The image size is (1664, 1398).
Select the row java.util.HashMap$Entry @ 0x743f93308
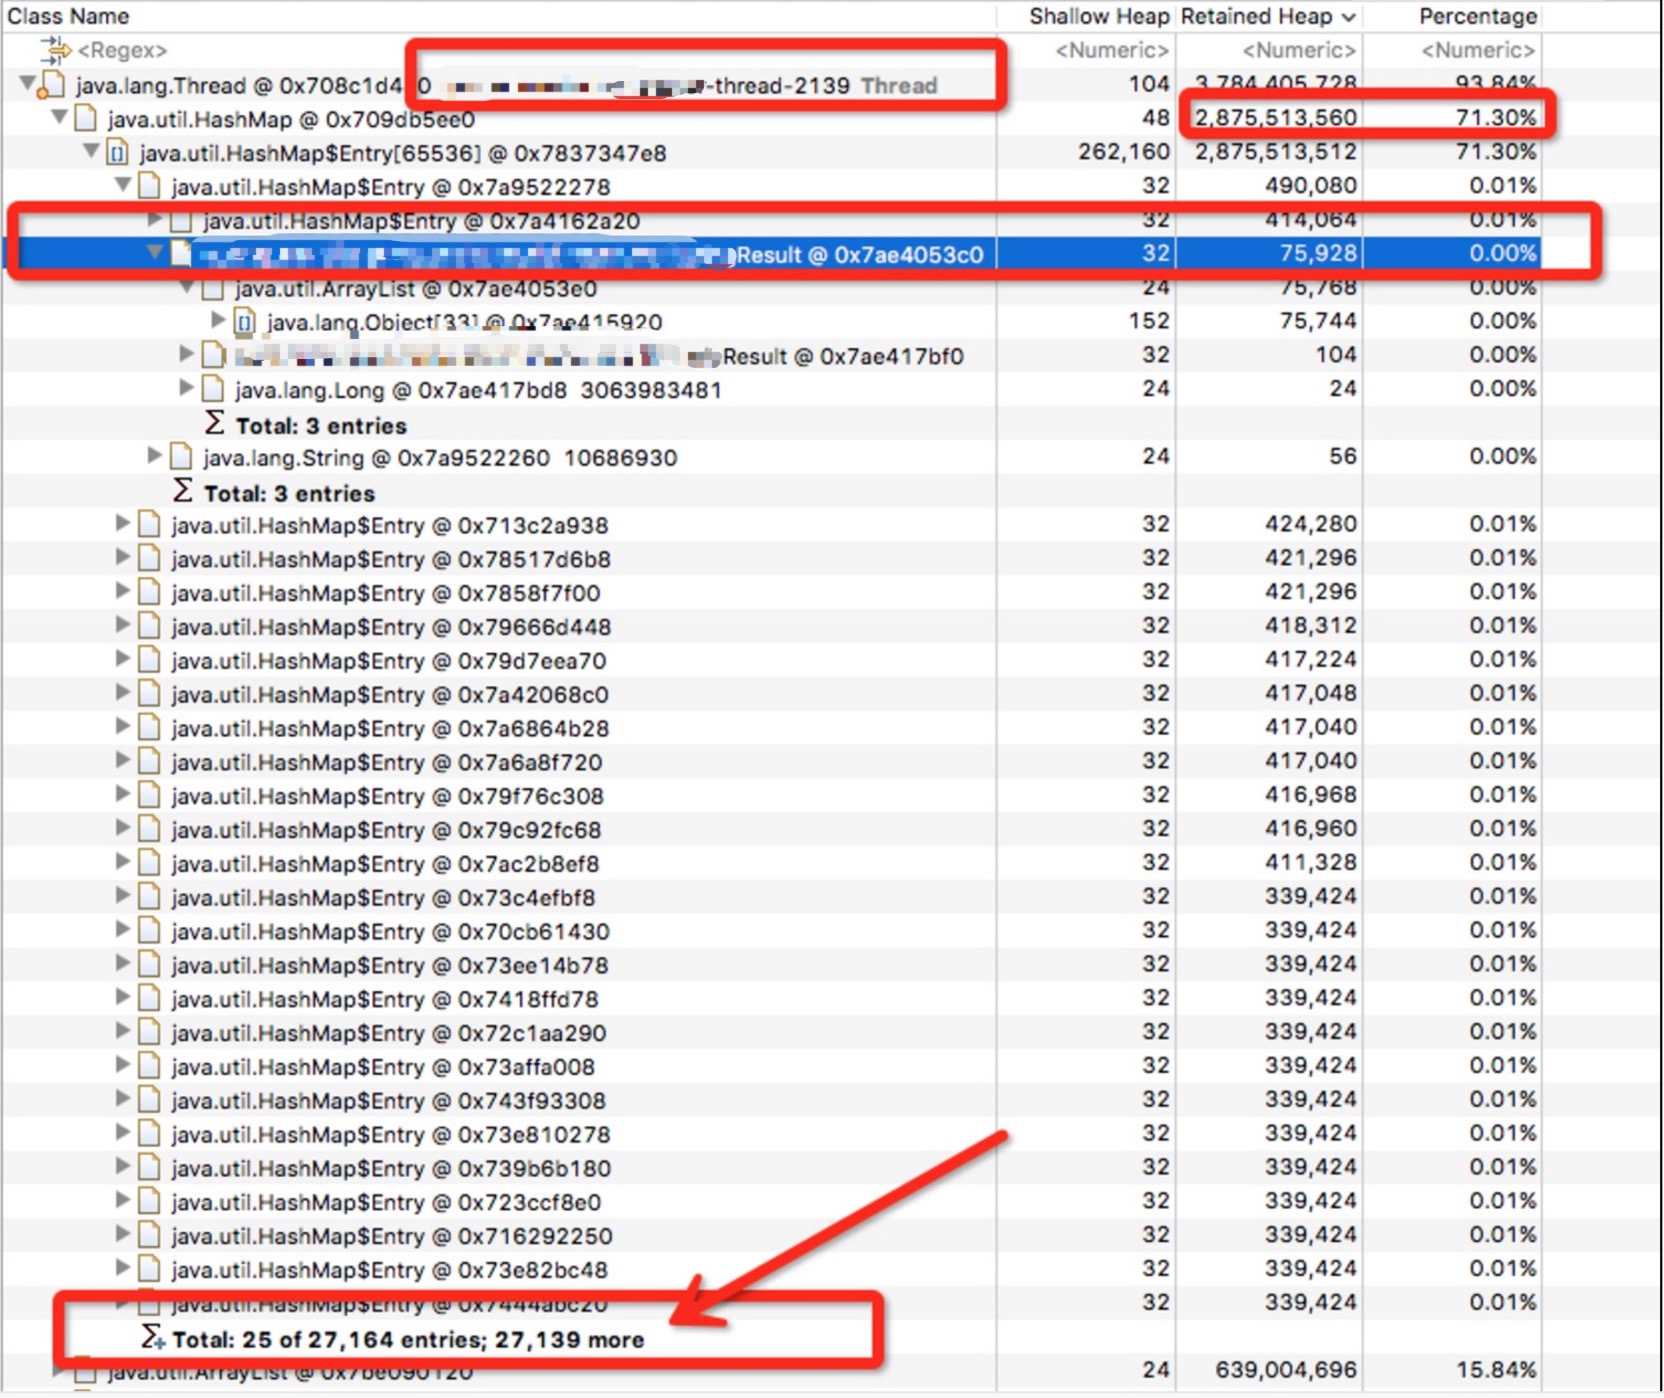[770, 1100]
